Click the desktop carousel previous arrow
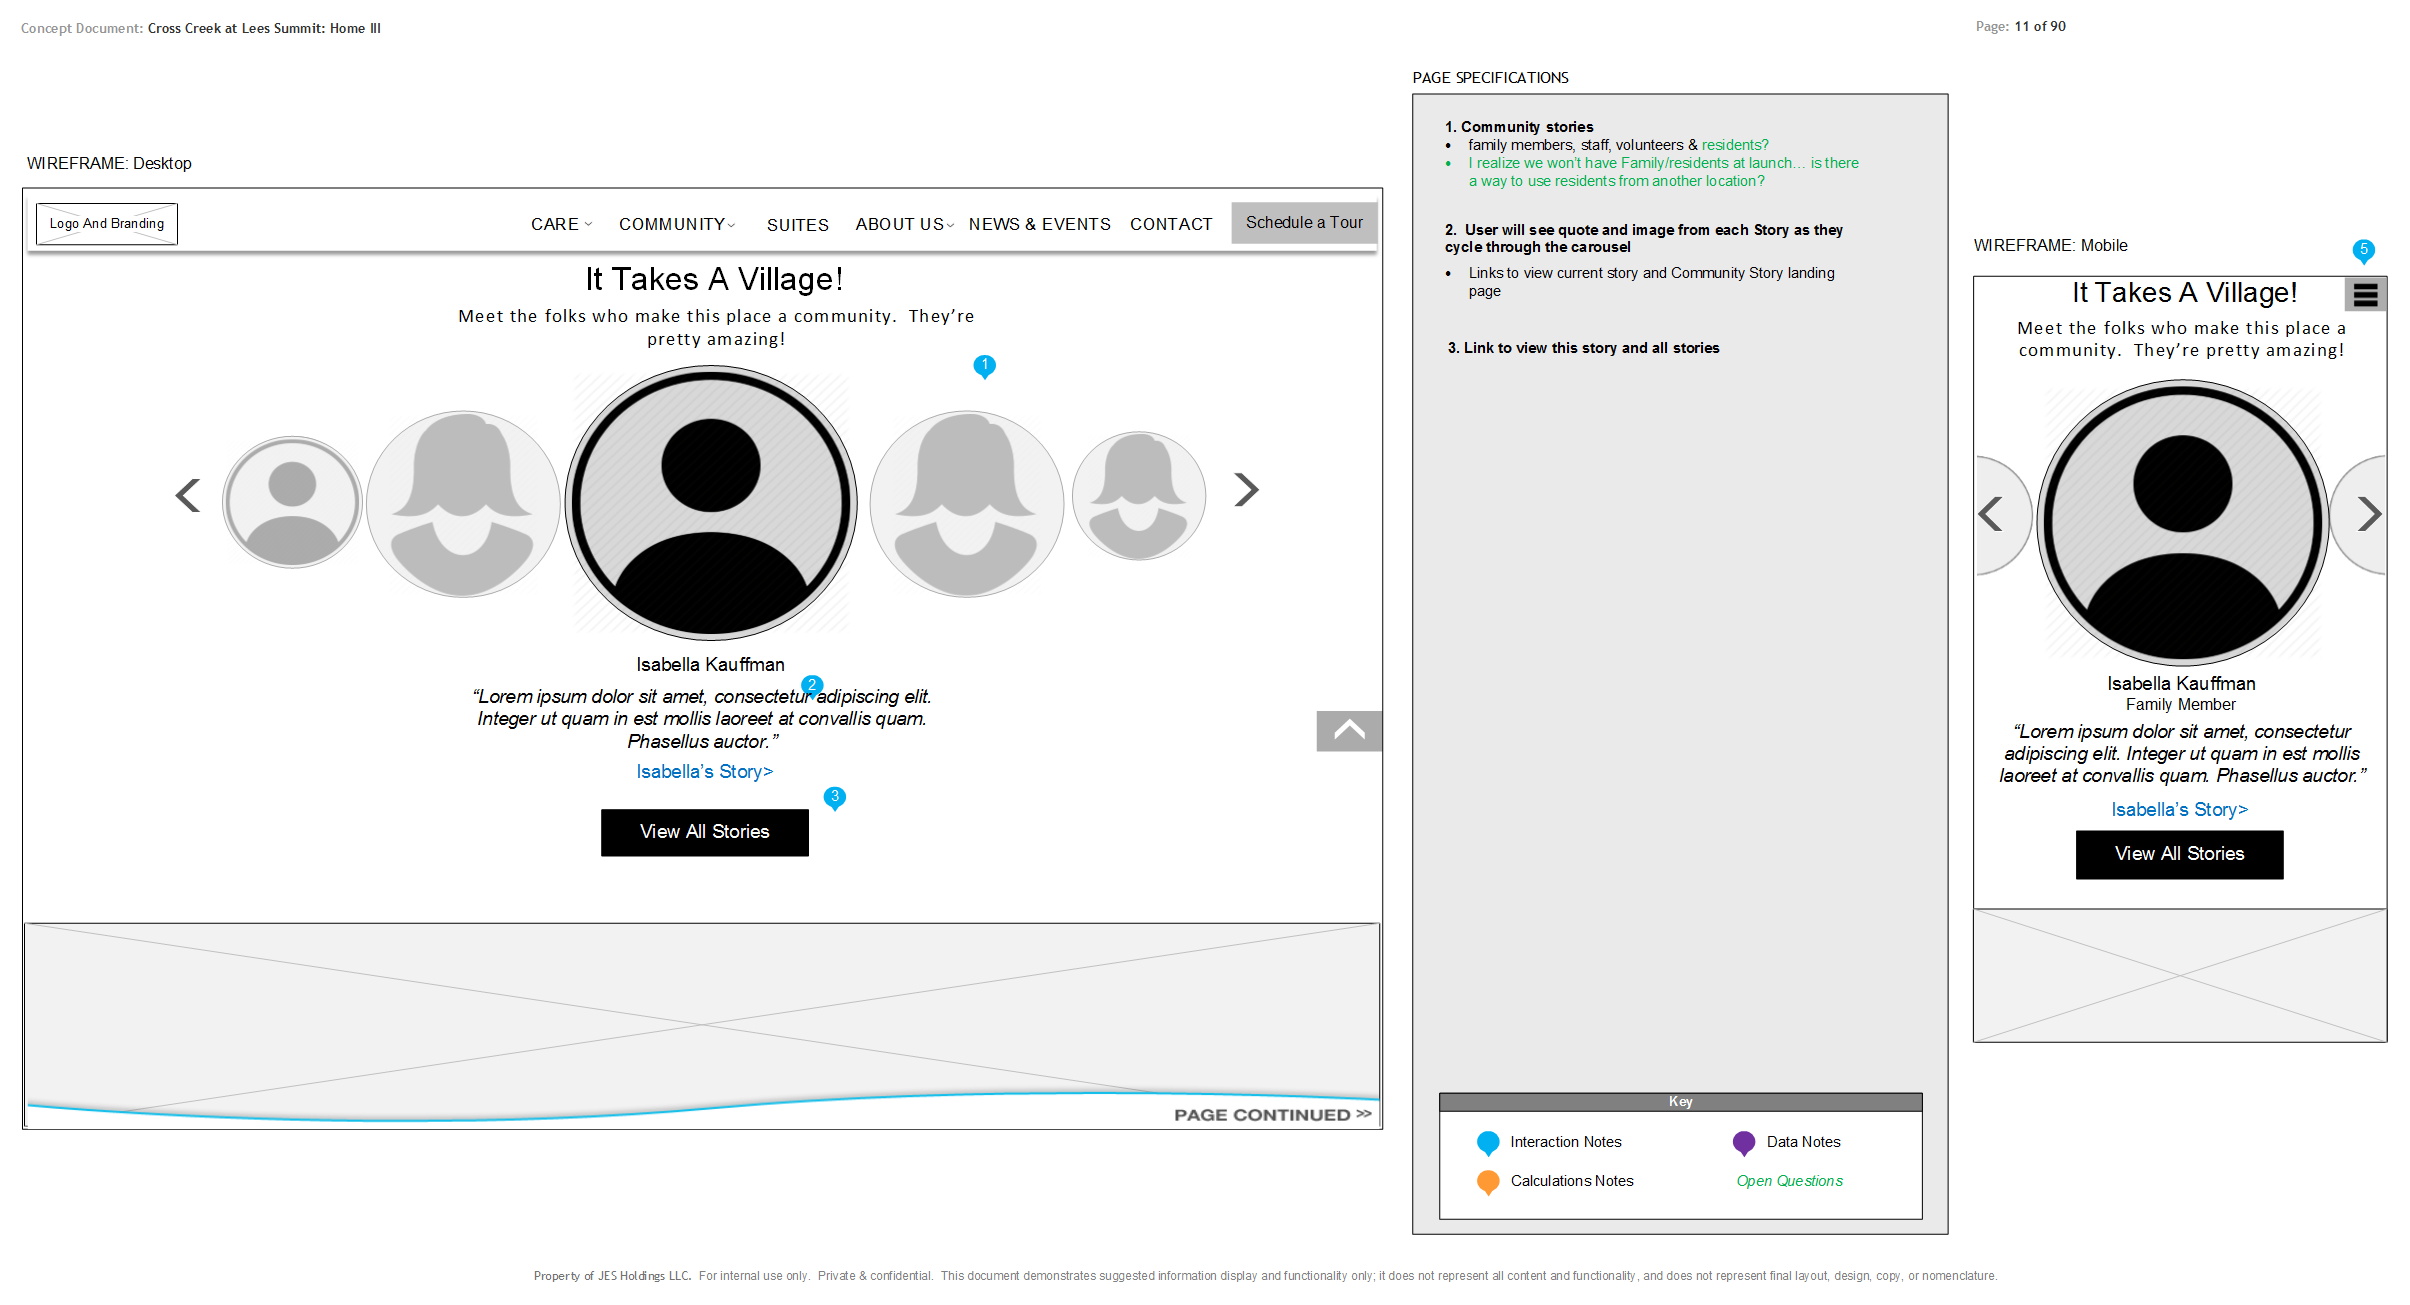The width and height of the screenshot is (2410, 1305). (188, 495)
